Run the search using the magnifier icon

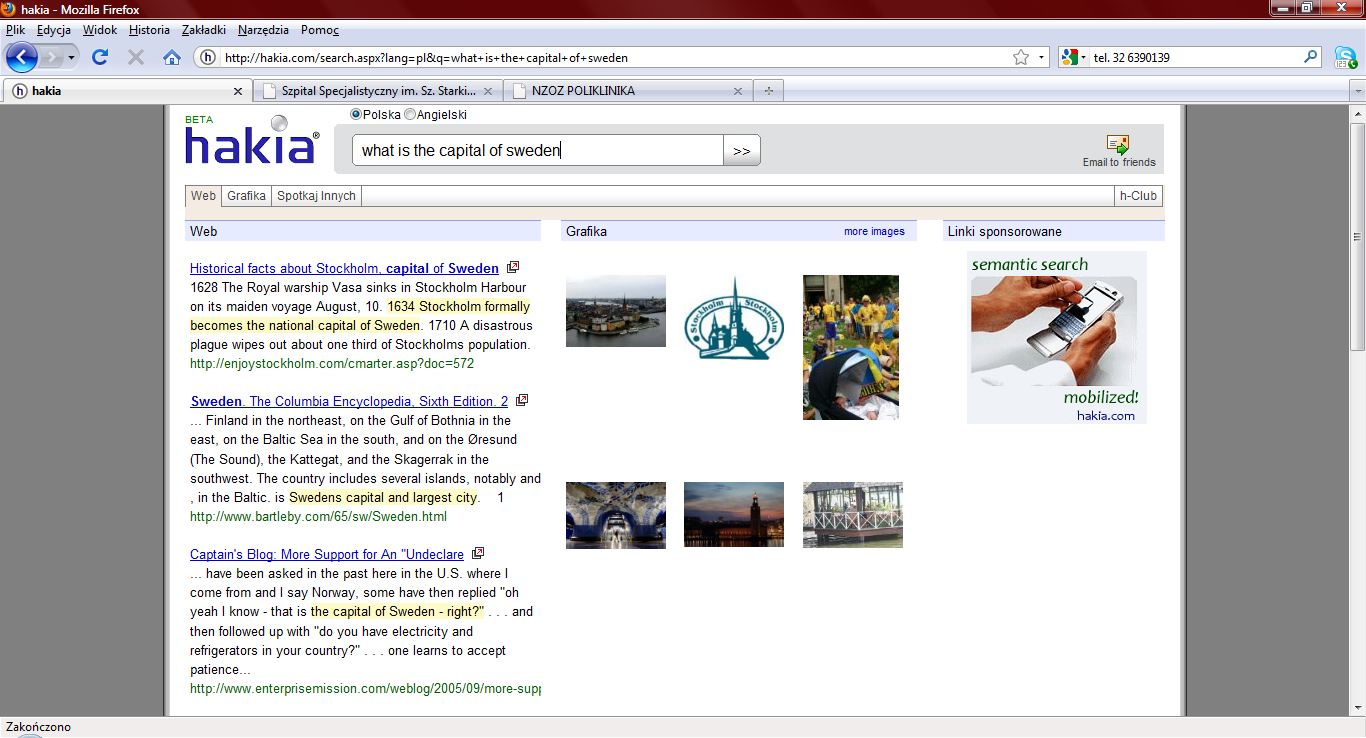[1311, 57]
